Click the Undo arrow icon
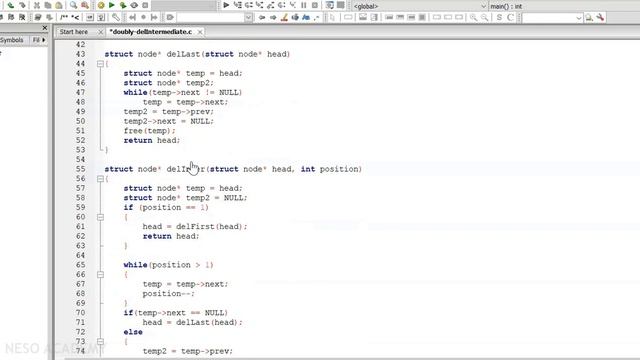The width and height of the screenshot is (640, 360). [x=11, y=5]
